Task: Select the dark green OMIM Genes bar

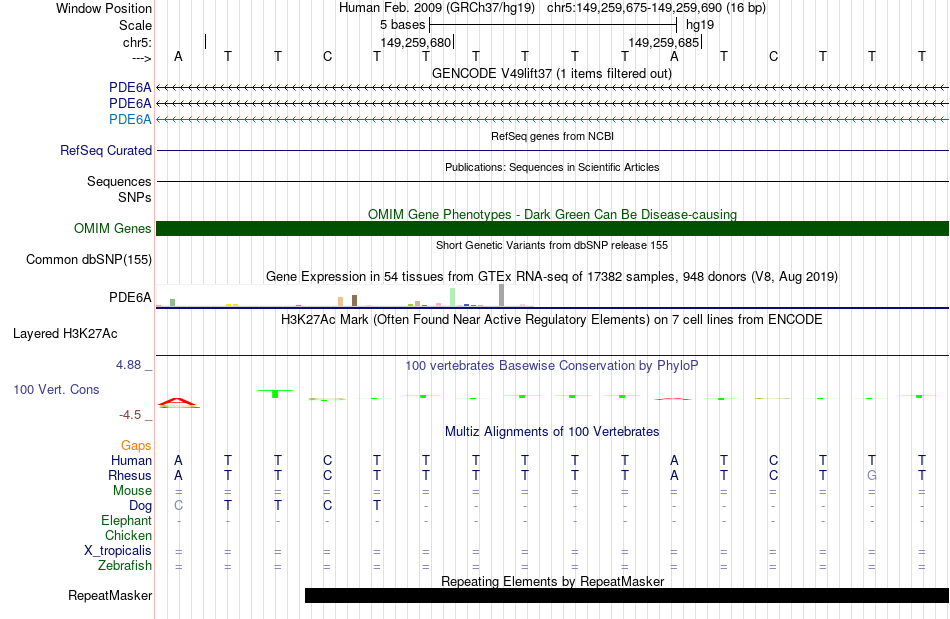Action: (552, 228)
